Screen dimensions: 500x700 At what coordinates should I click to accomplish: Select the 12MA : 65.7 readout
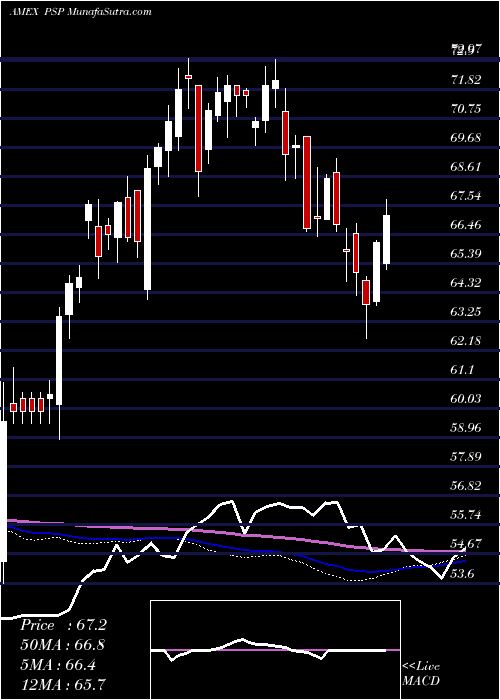pos(63,684)
